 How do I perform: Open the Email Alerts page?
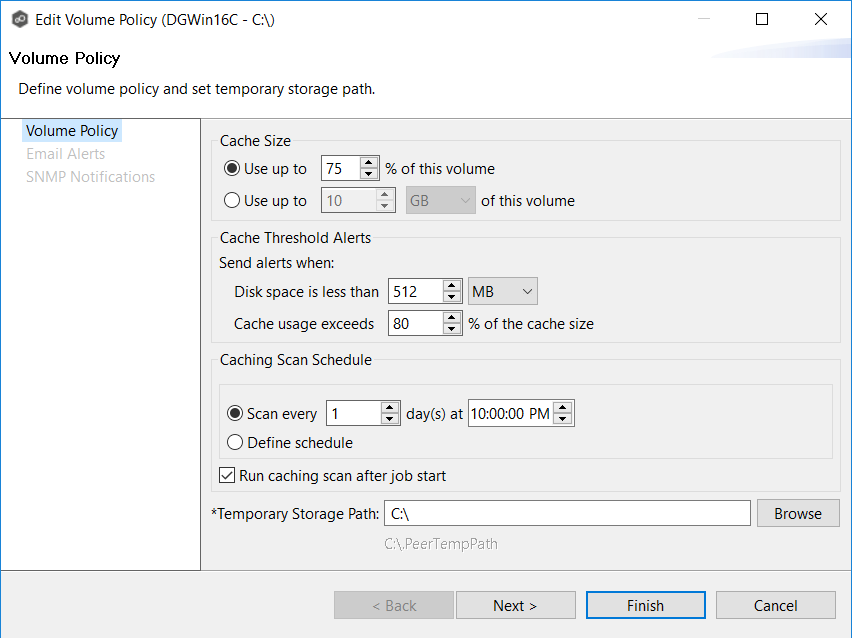click(65, 154)
